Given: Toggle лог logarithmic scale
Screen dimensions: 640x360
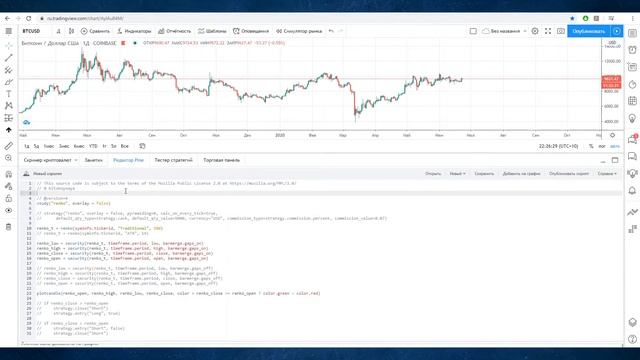Looking at the screenshot, I should click(602, 146).
